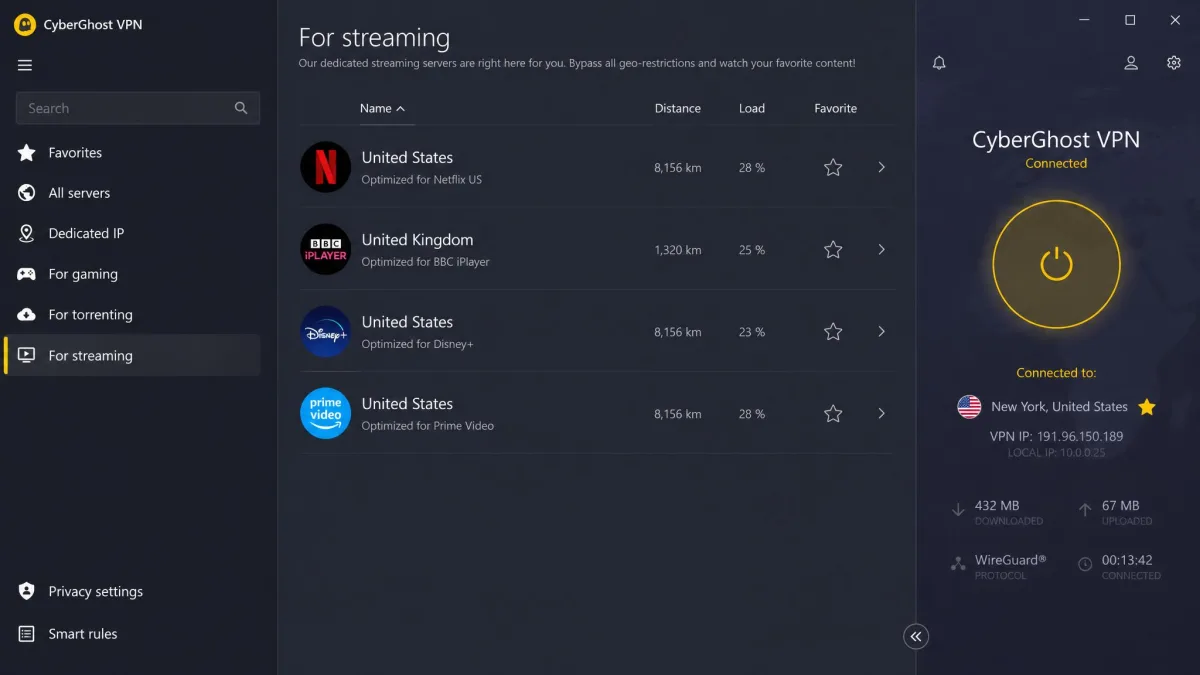Click the yellow power button to disconnect
Viewport: 1200px width, 675px height.
[1056, 264]
